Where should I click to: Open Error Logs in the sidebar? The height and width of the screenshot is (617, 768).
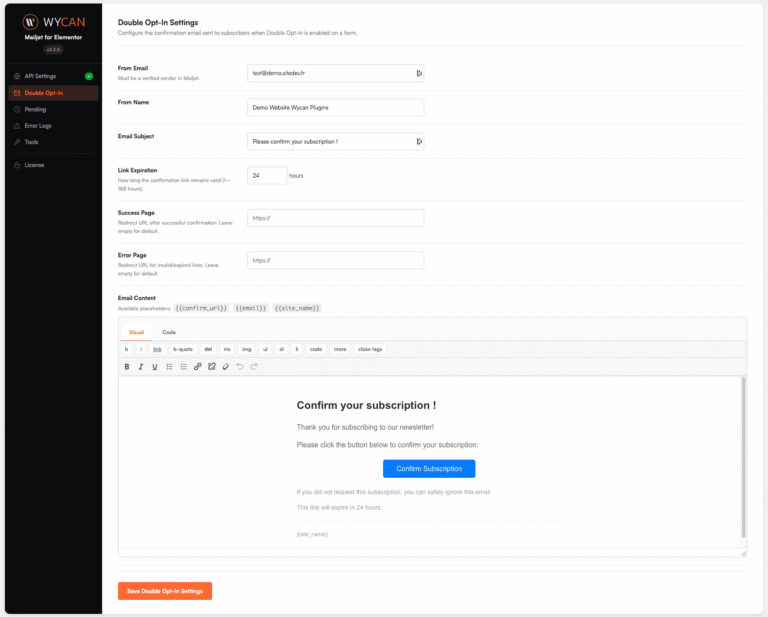point(53,125)
